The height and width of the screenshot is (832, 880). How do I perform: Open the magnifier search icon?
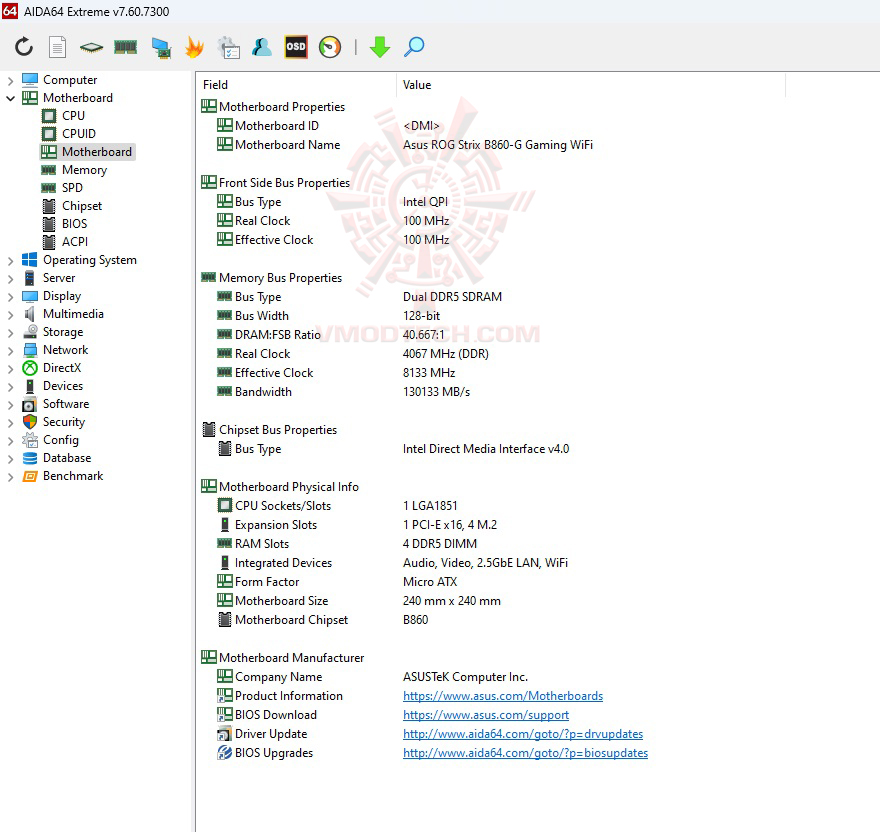coord(414,47)
